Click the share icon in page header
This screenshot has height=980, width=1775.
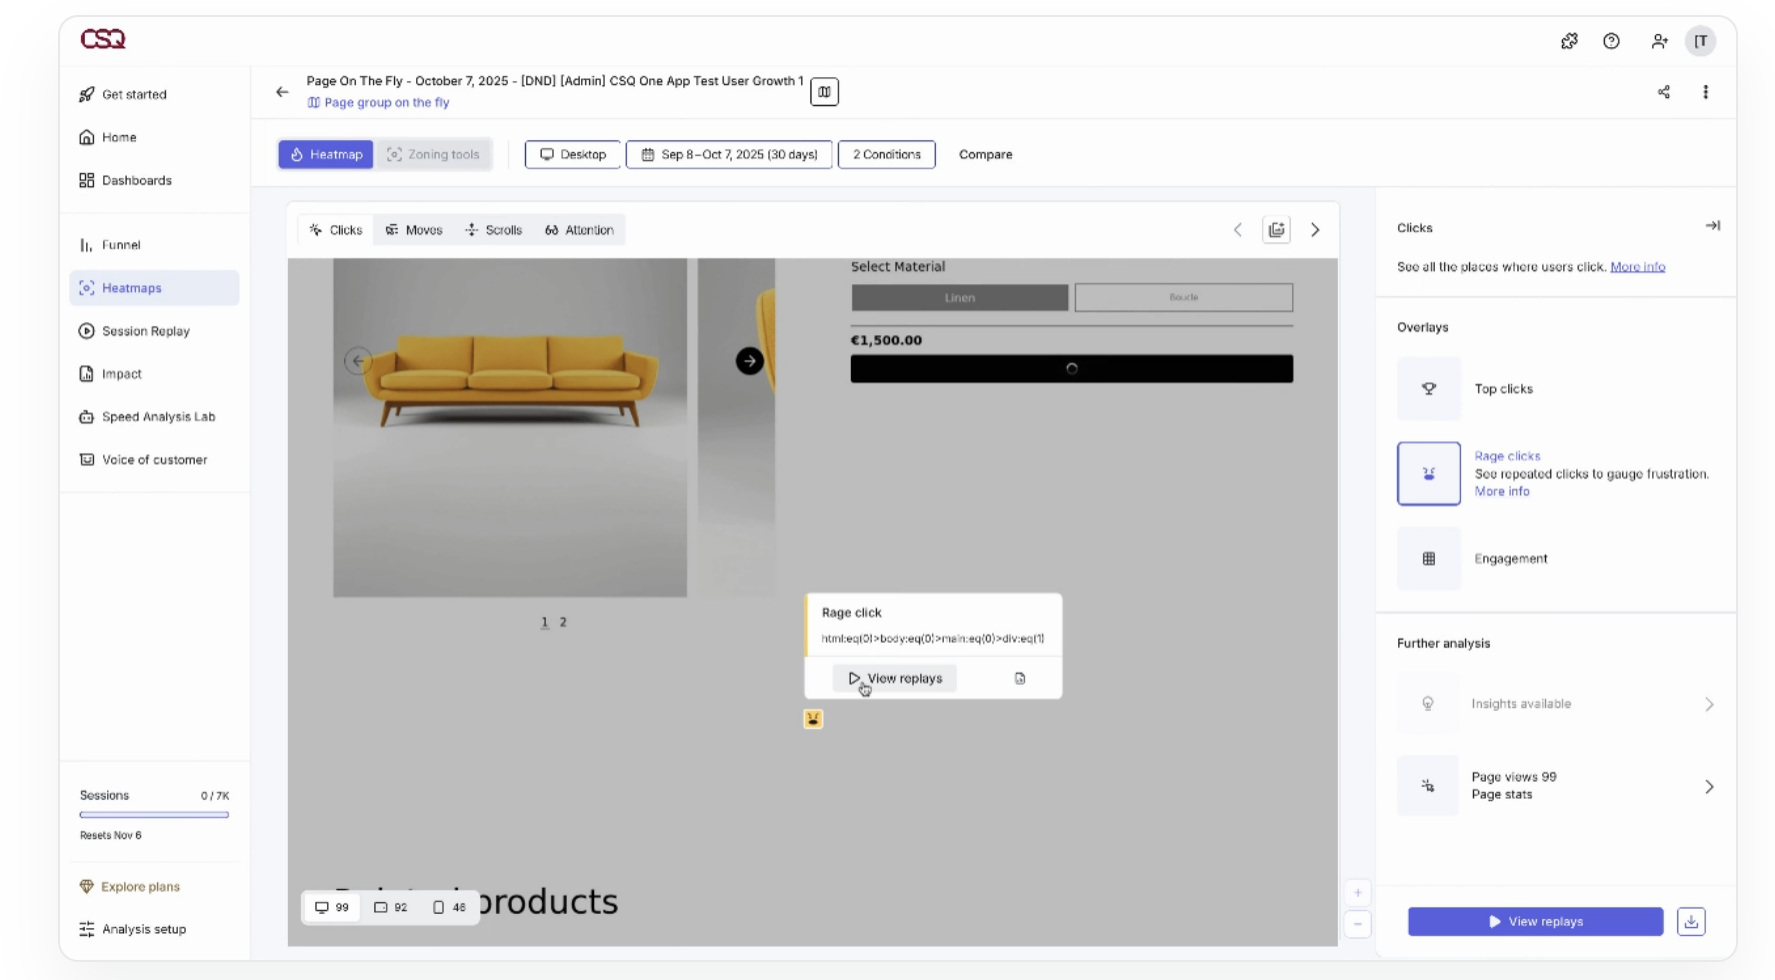[1663, 92]
